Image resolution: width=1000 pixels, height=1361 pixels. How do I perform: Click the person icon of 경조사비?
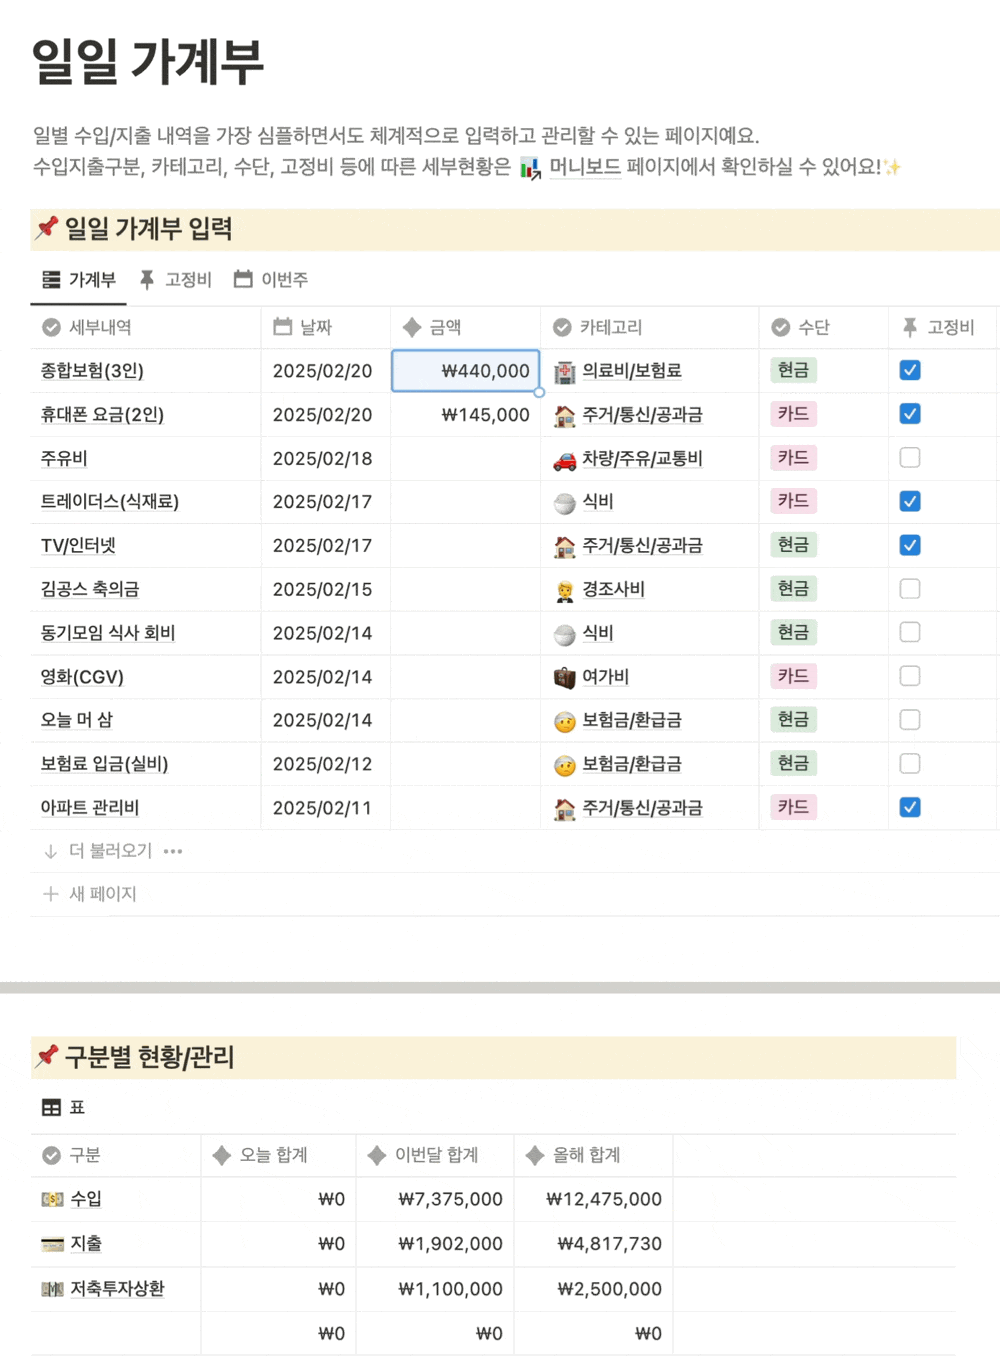coord(565,591)
